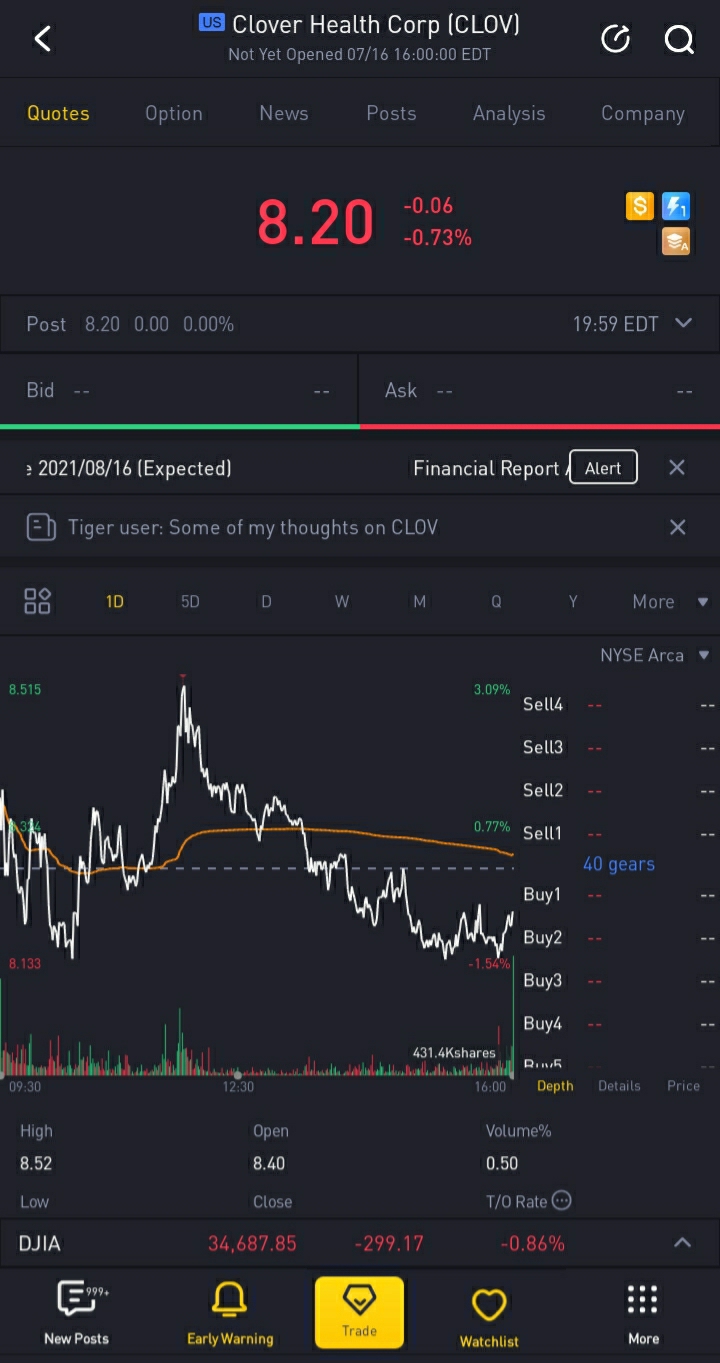Tap the yellow Trade button

coord(359,1312)
